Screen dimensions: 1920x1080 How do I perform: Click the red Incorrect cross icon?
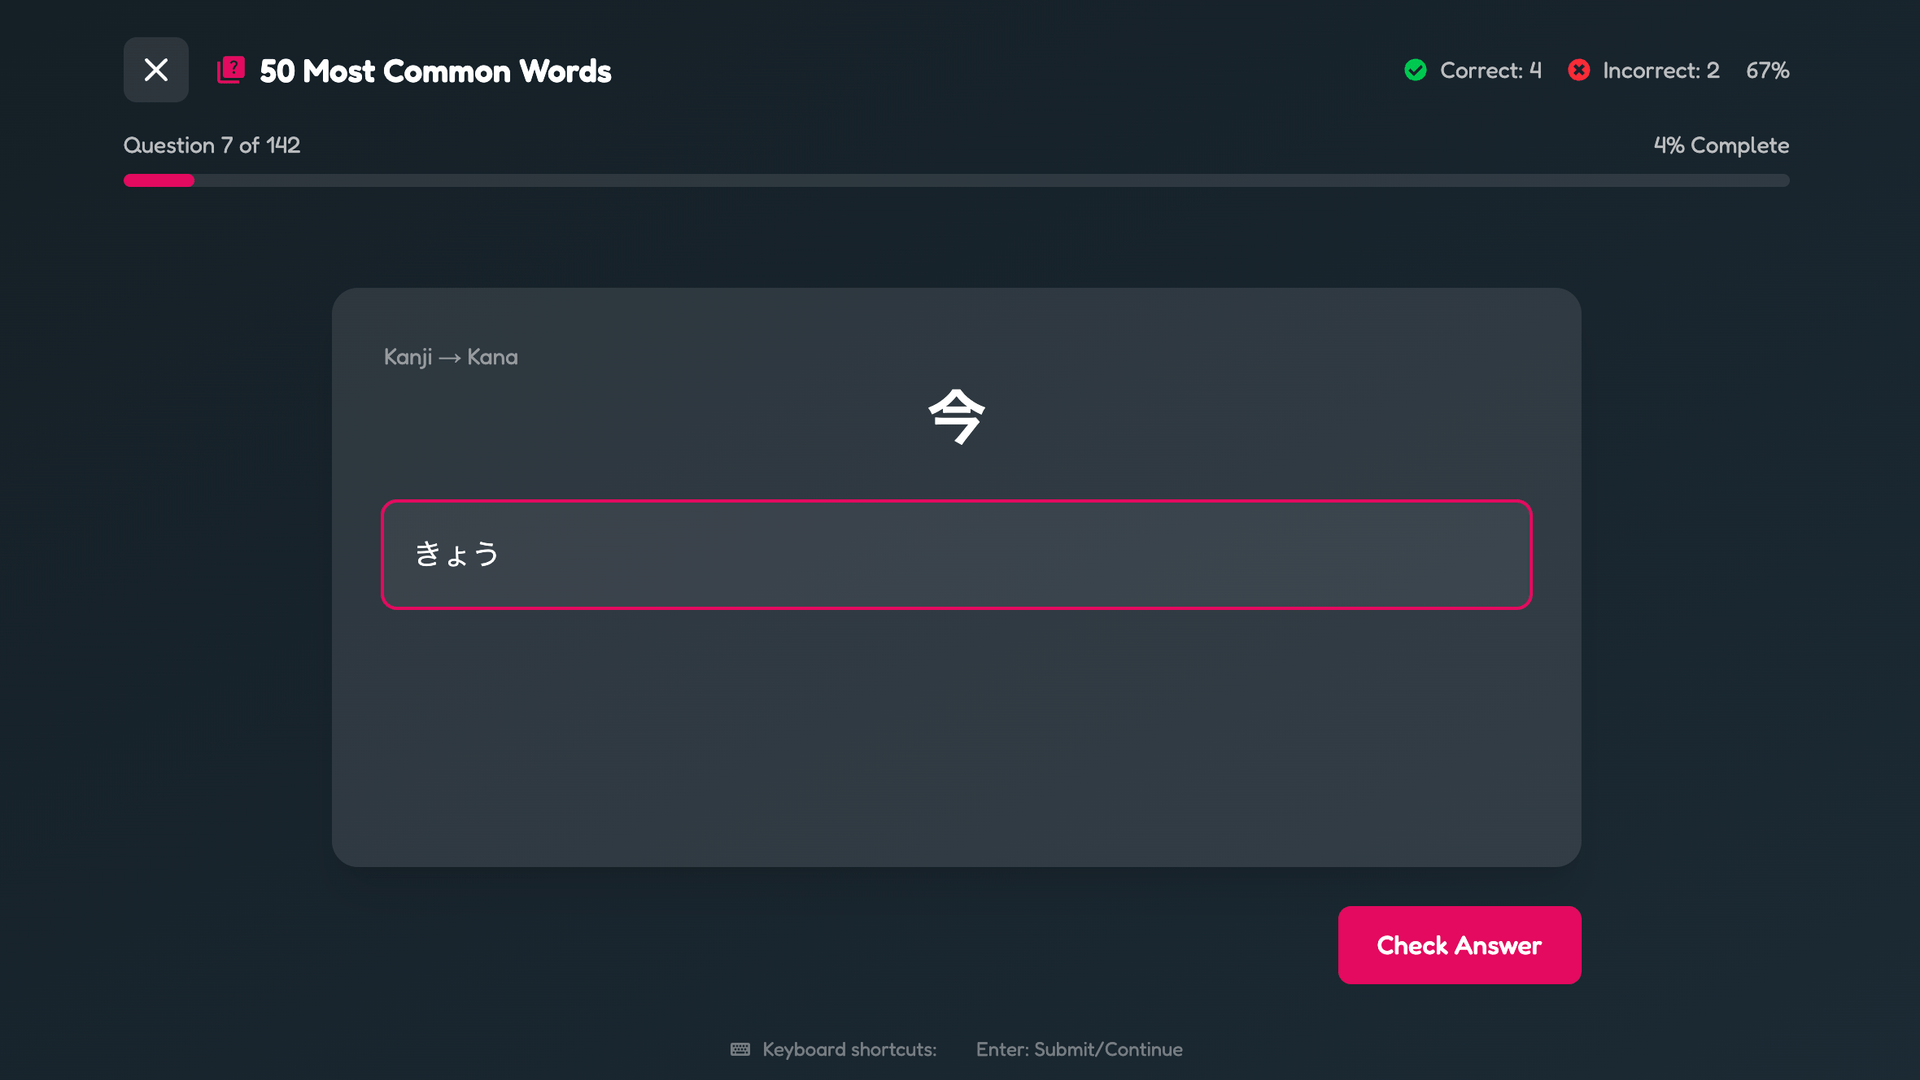tap(1579, 70)
